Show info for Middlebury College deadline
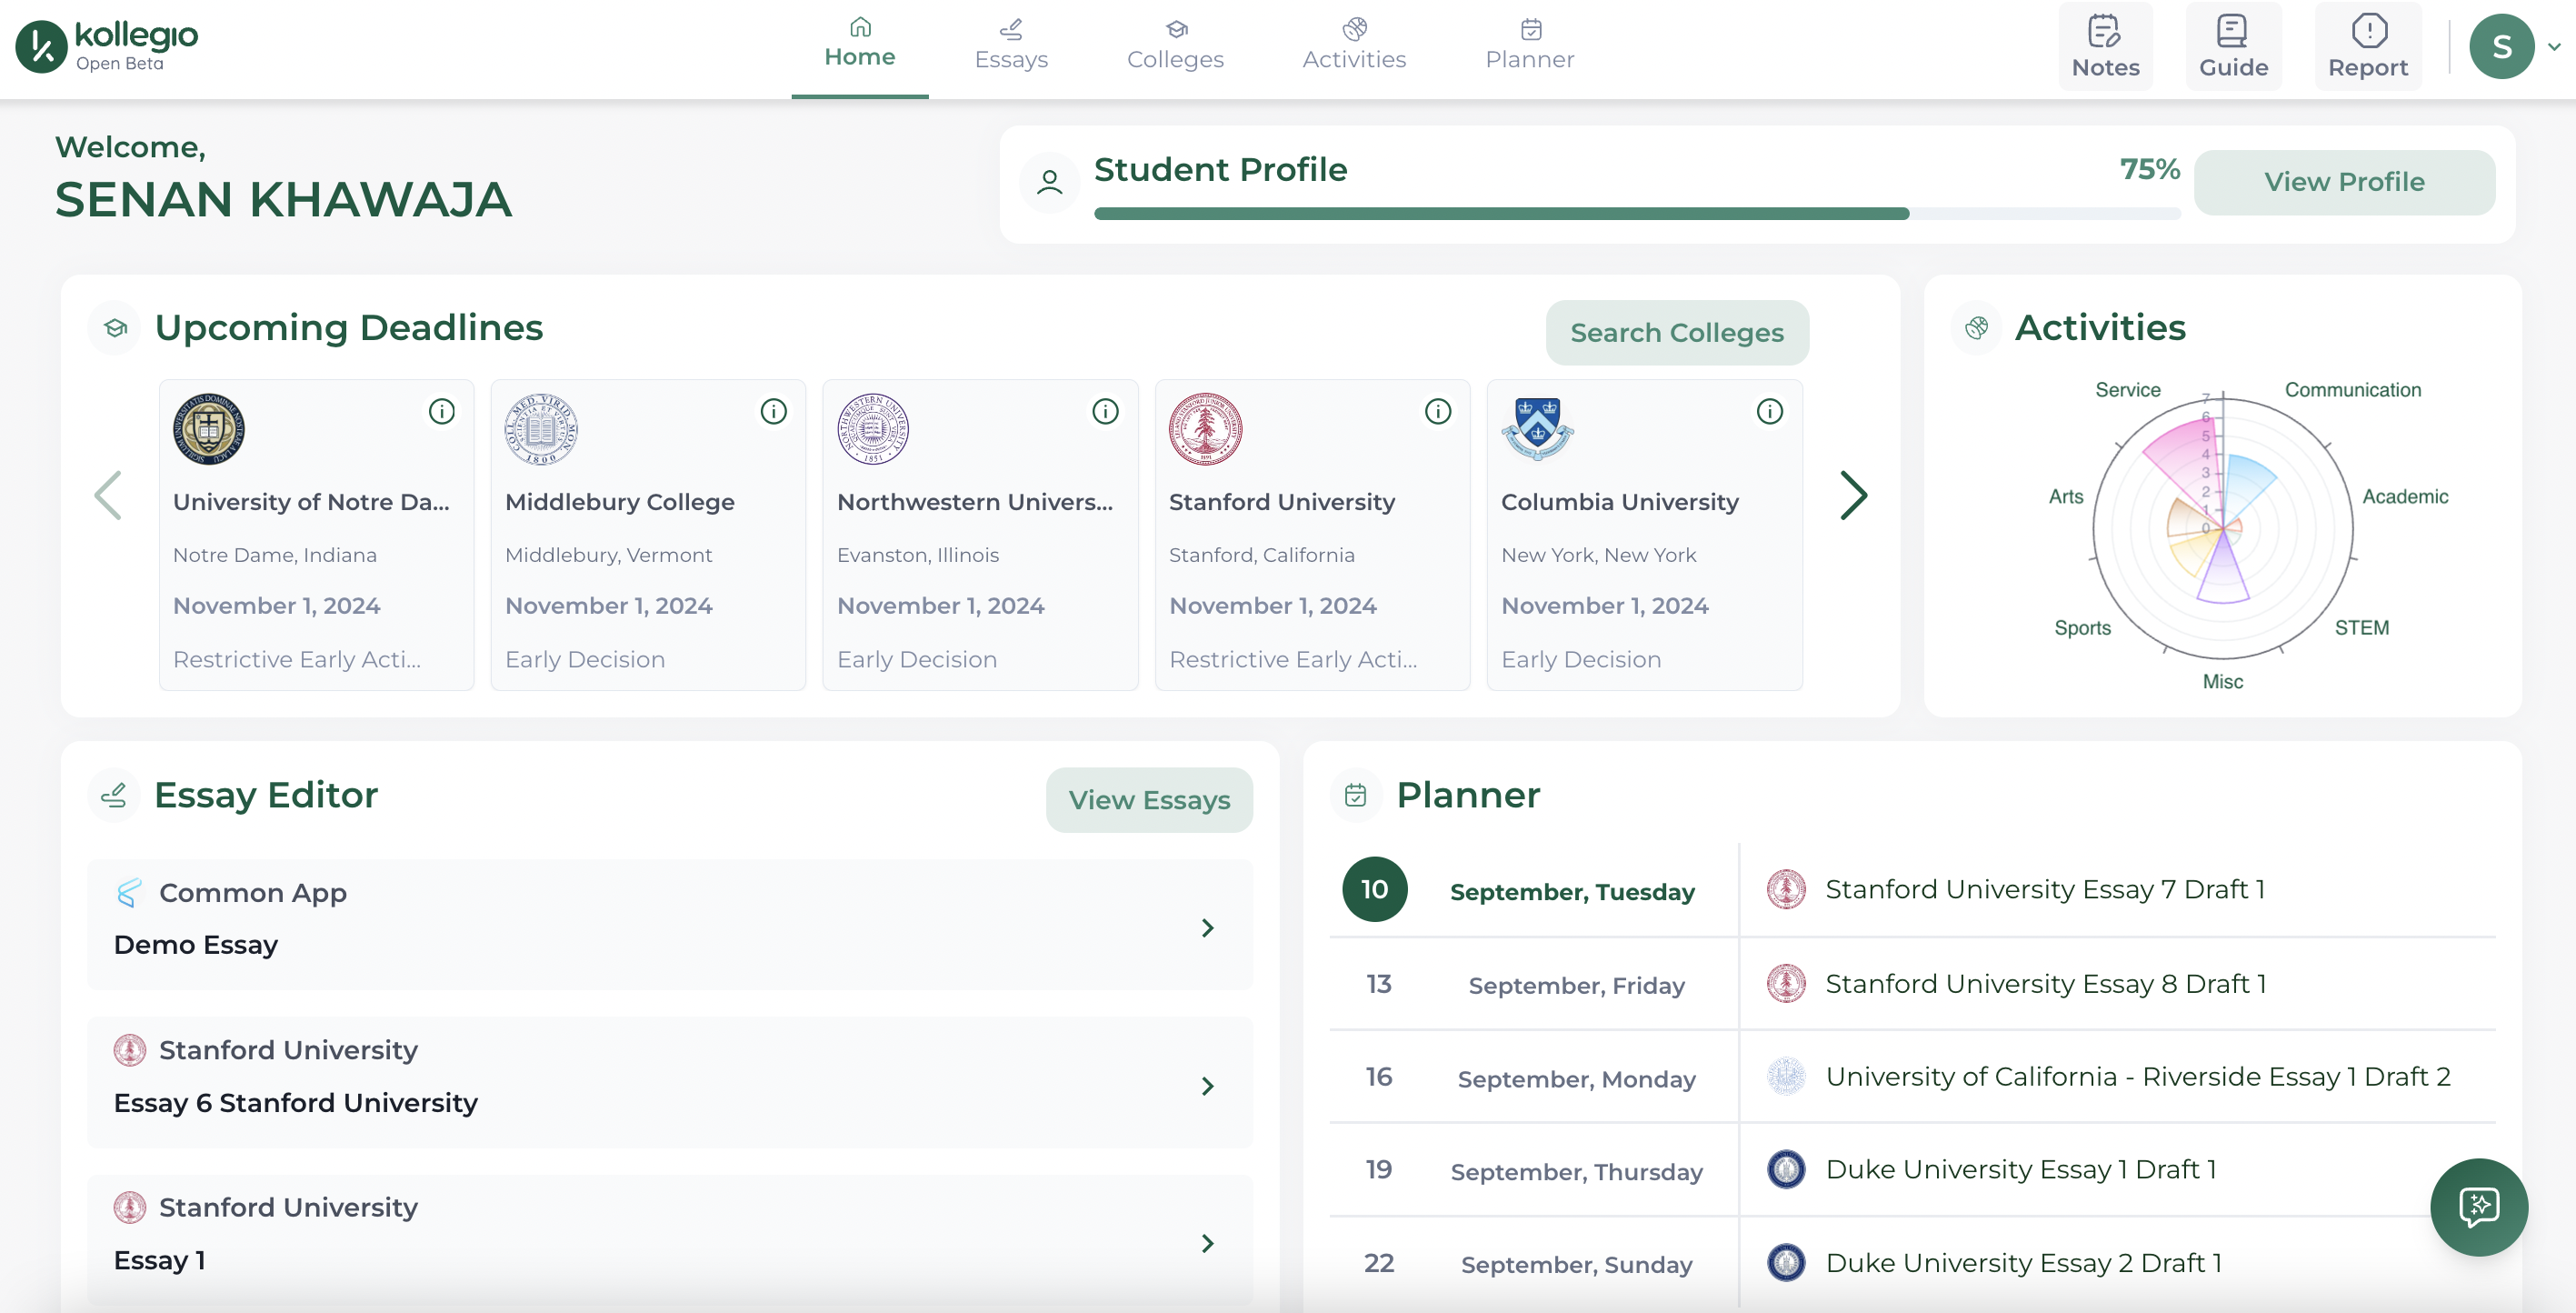 pos(773,411)
